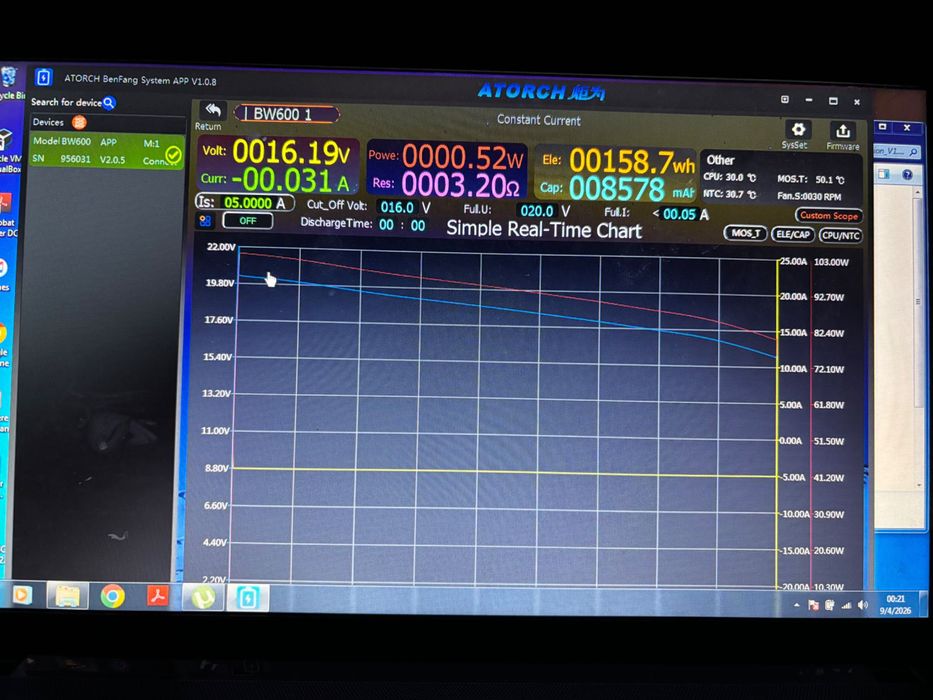
Task: Click the Action Center flag icon in system tray
Action: point(813,605)
